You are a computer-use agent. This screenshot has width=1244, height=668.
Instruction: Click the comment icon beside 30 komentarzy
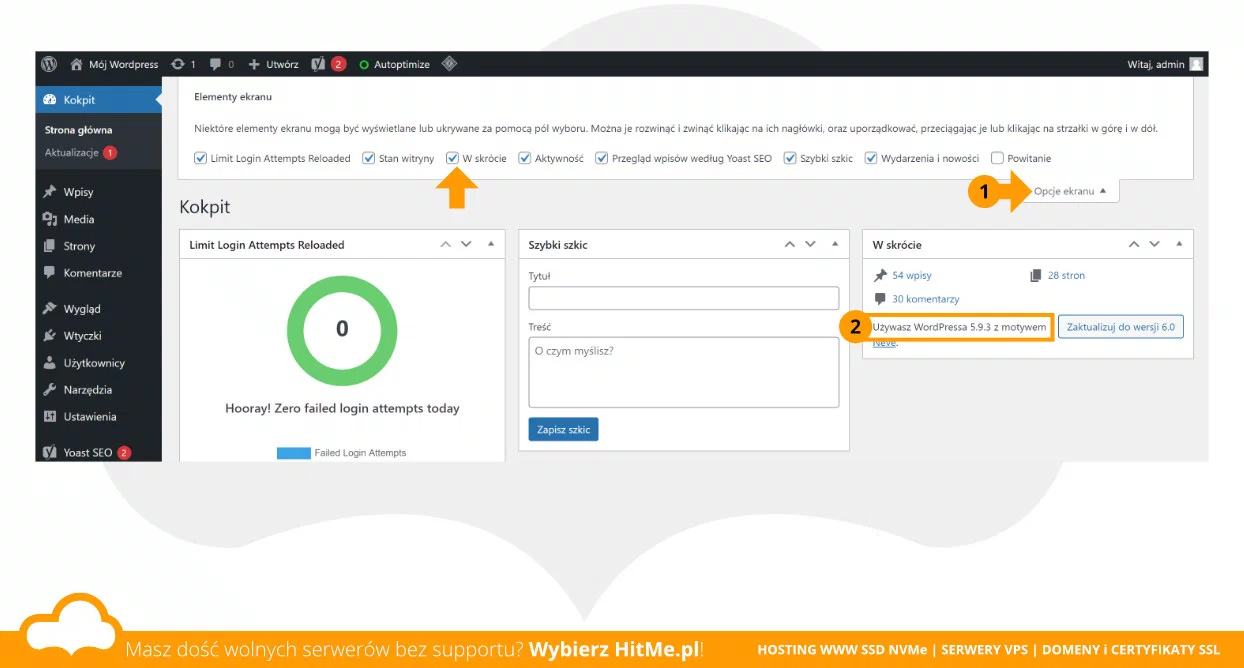[880, 299]
